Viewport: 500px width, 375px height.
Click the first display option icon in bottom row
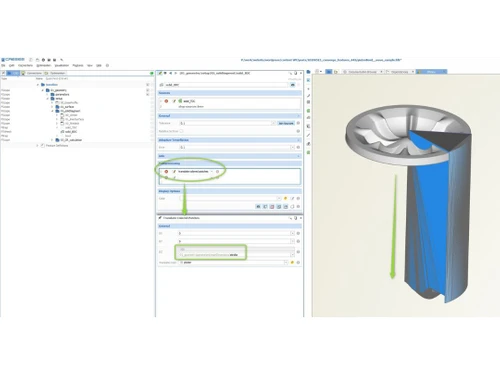(258, 207)
